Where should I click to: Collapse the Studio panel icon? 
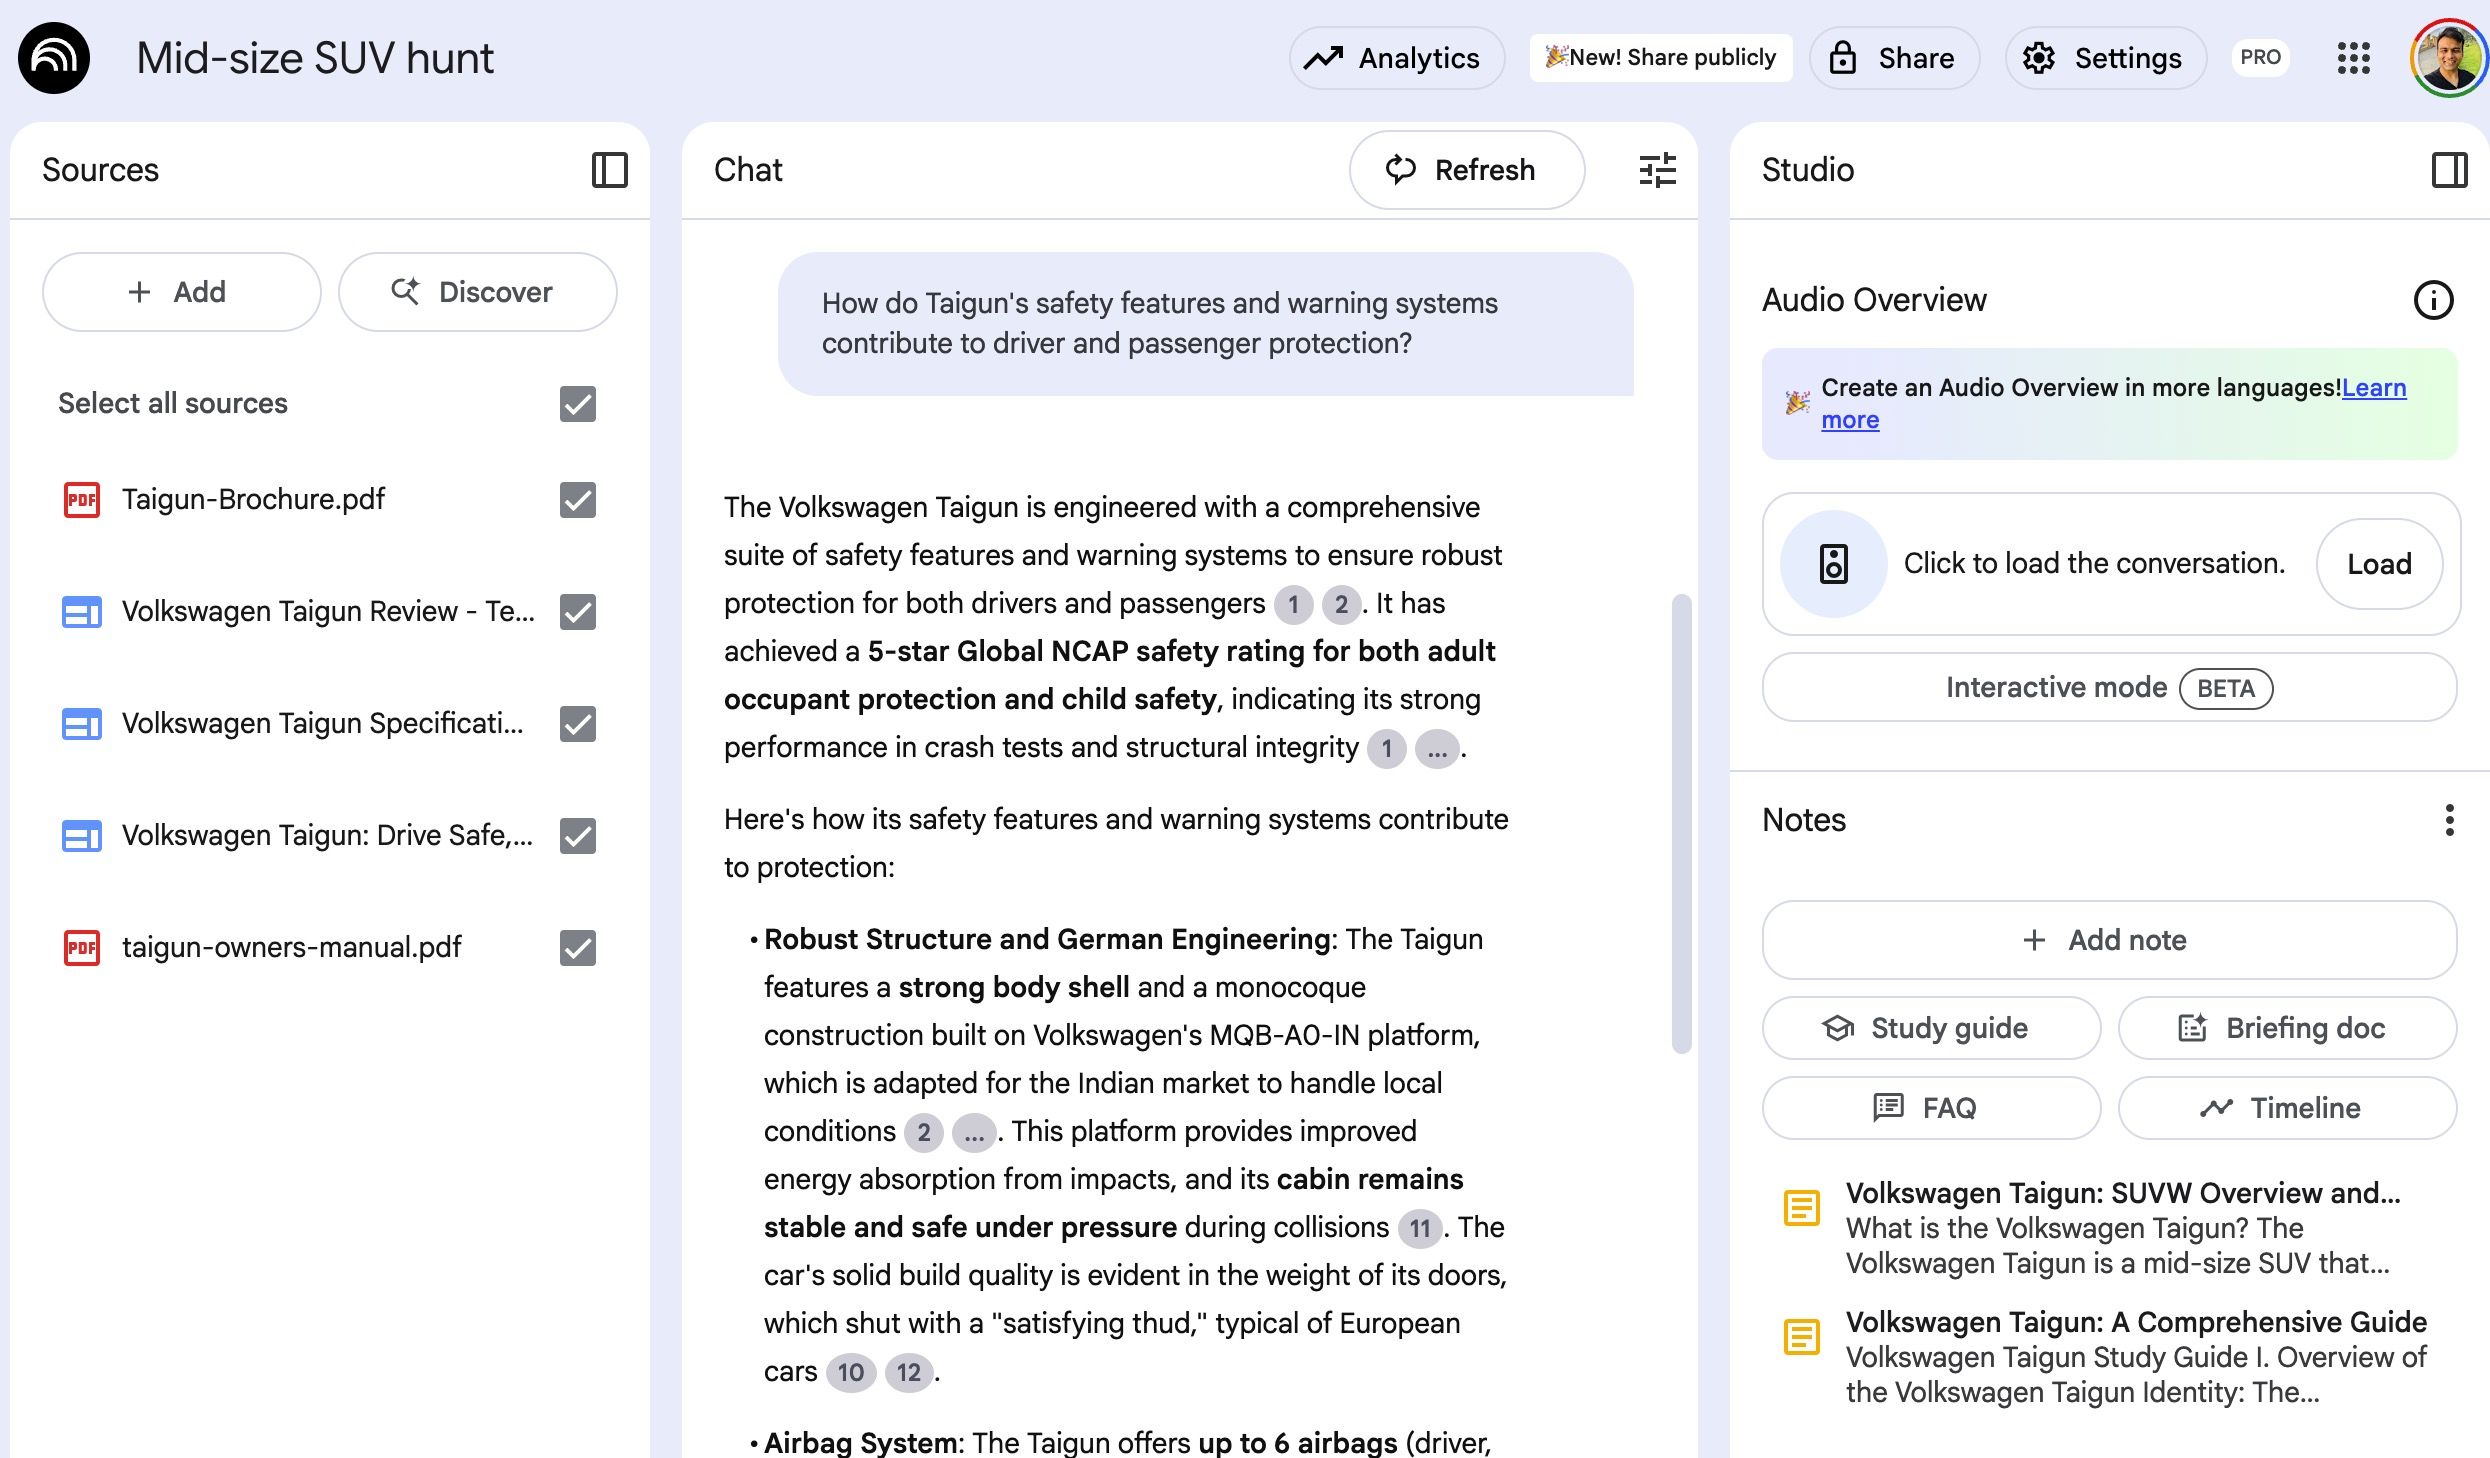(x=2449, y=170)
